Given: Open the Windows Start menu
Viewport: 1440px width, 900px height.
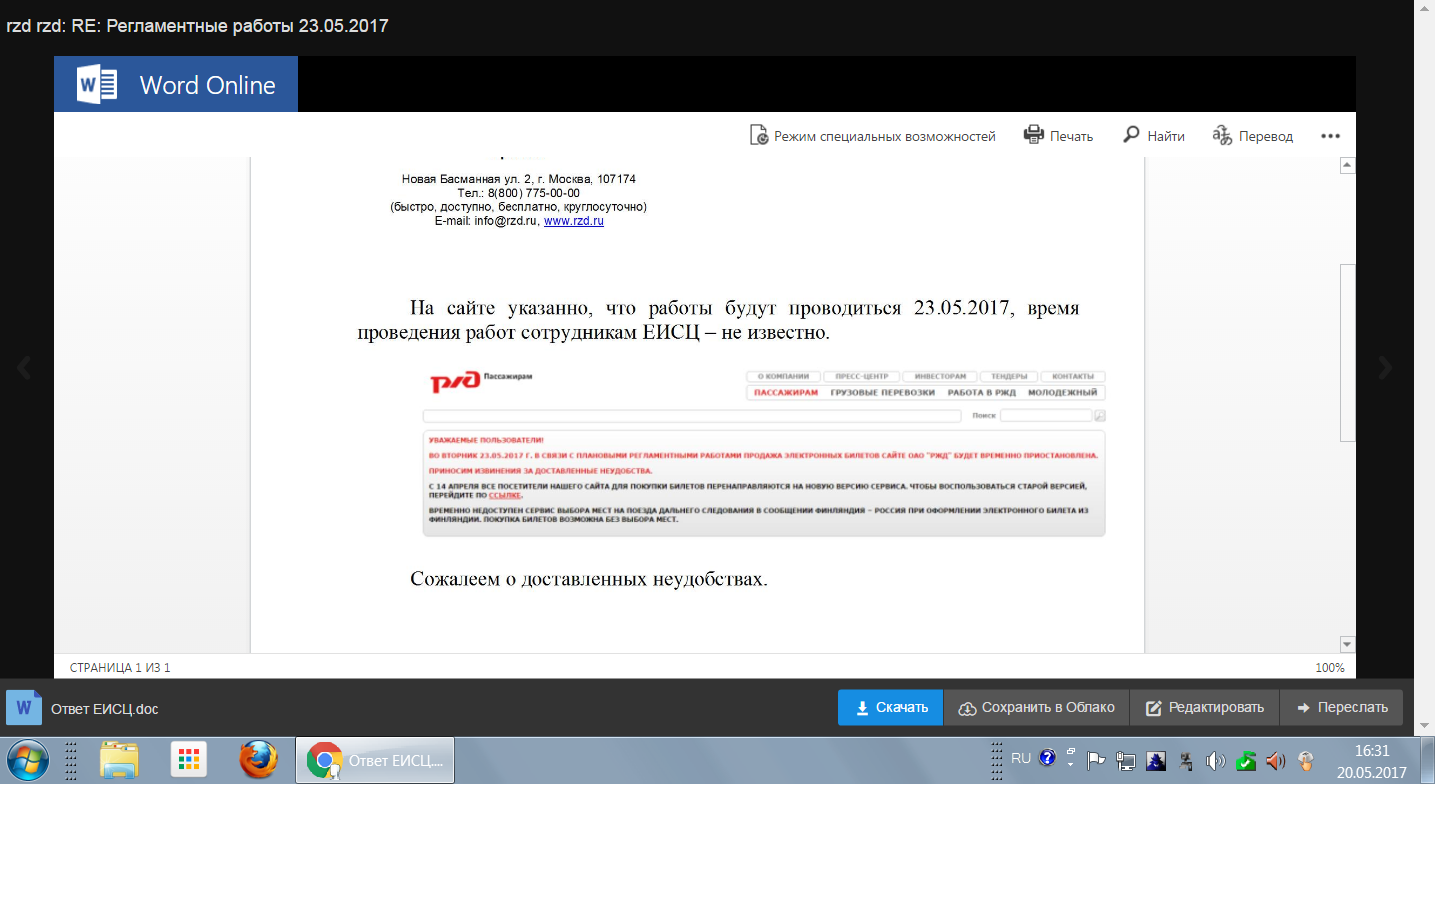Looking at the screenshot, I should coord(28,761).
